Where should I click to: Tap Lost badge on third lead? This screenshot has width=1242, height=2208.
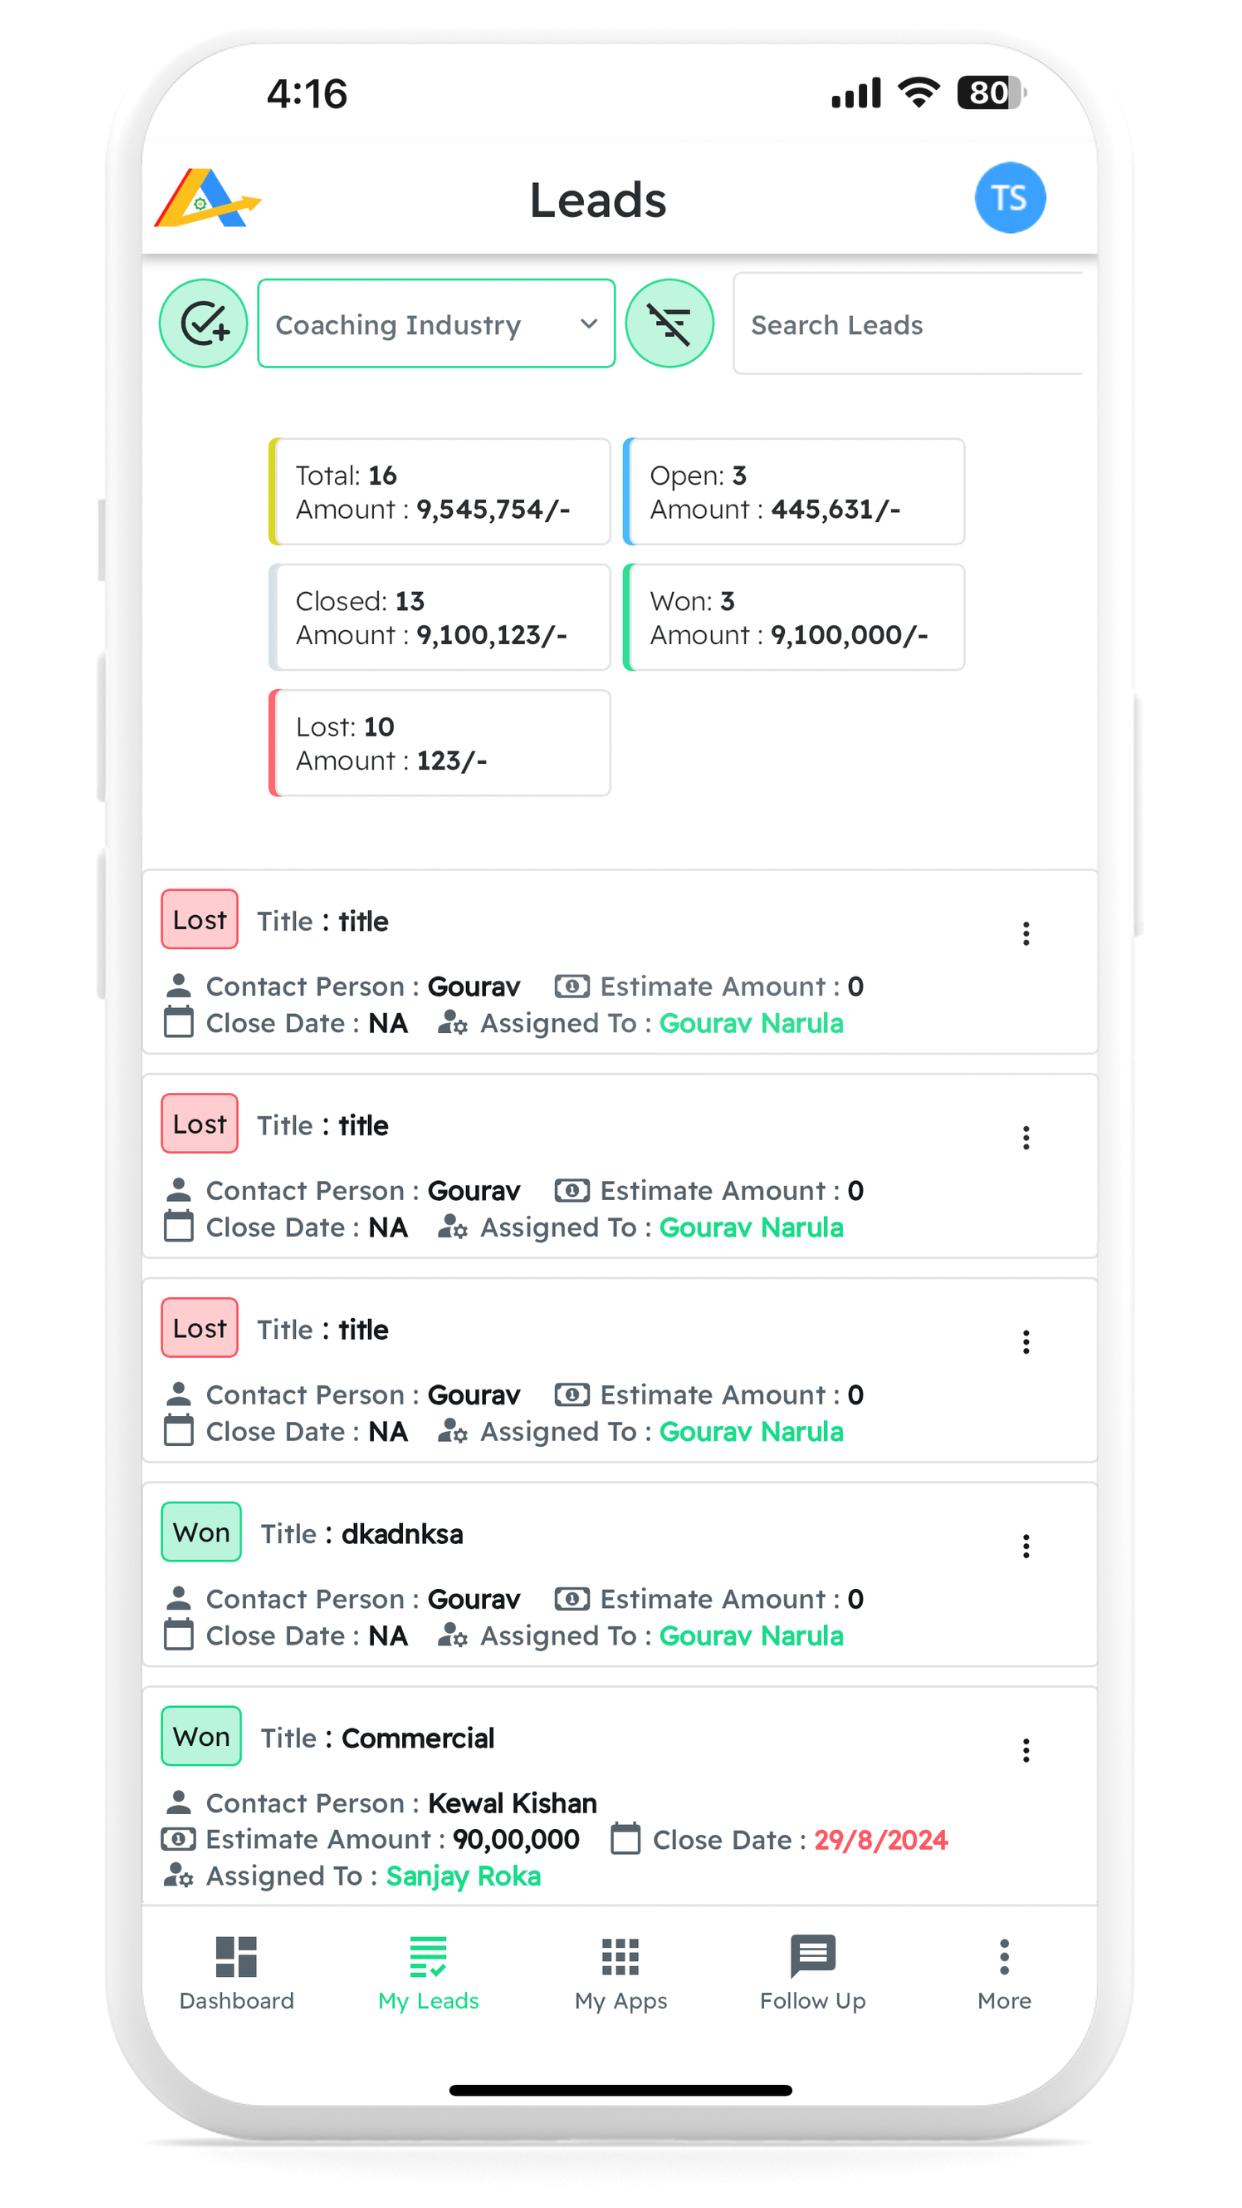(x=200, y=1328)
